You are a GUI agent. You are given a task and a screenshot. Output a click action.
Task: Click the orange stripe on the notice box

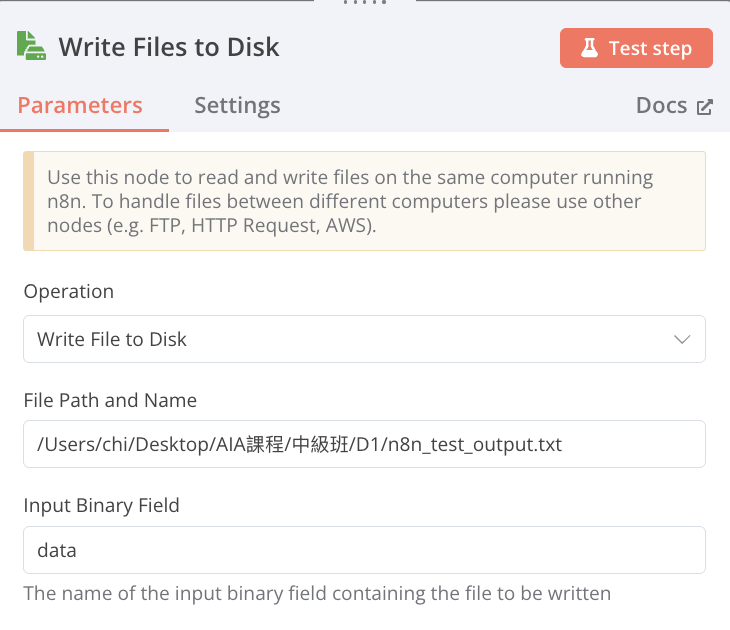click(x=28, y=201)
